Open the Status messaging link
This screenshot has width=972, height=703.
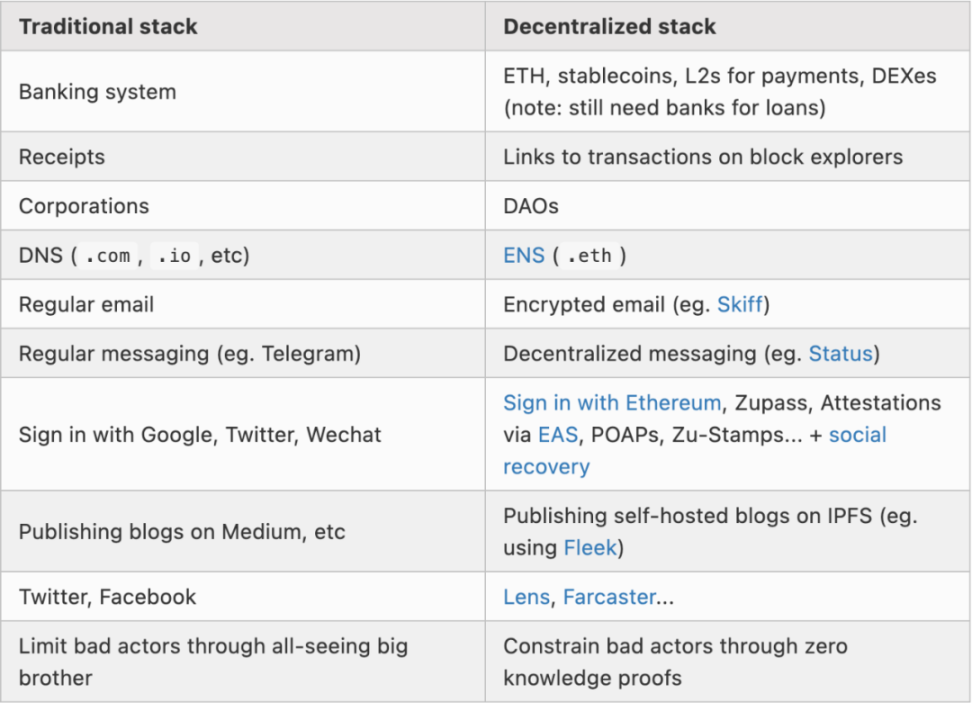click(x=841, y=353)
